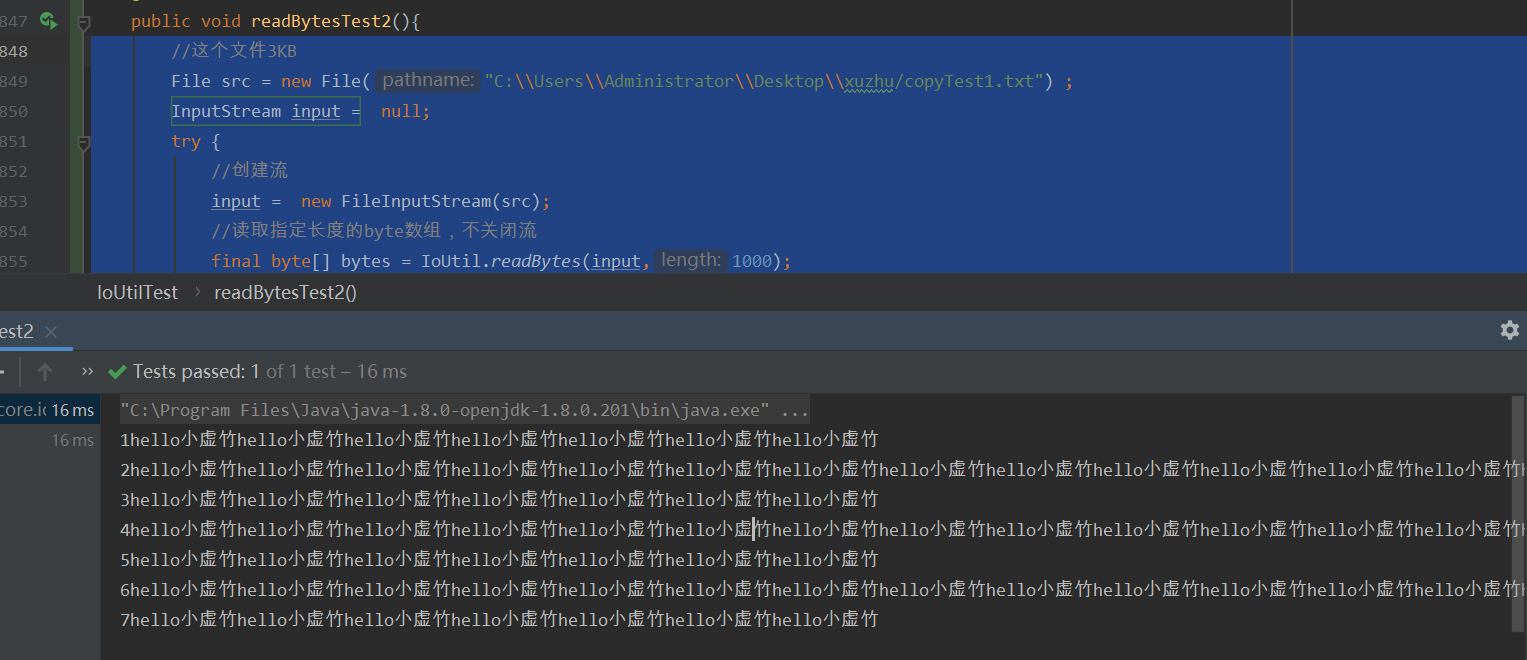Open test runner settings with the gear icon
The width and height of the screenshot is (1527, 660).
[1510, 330]
